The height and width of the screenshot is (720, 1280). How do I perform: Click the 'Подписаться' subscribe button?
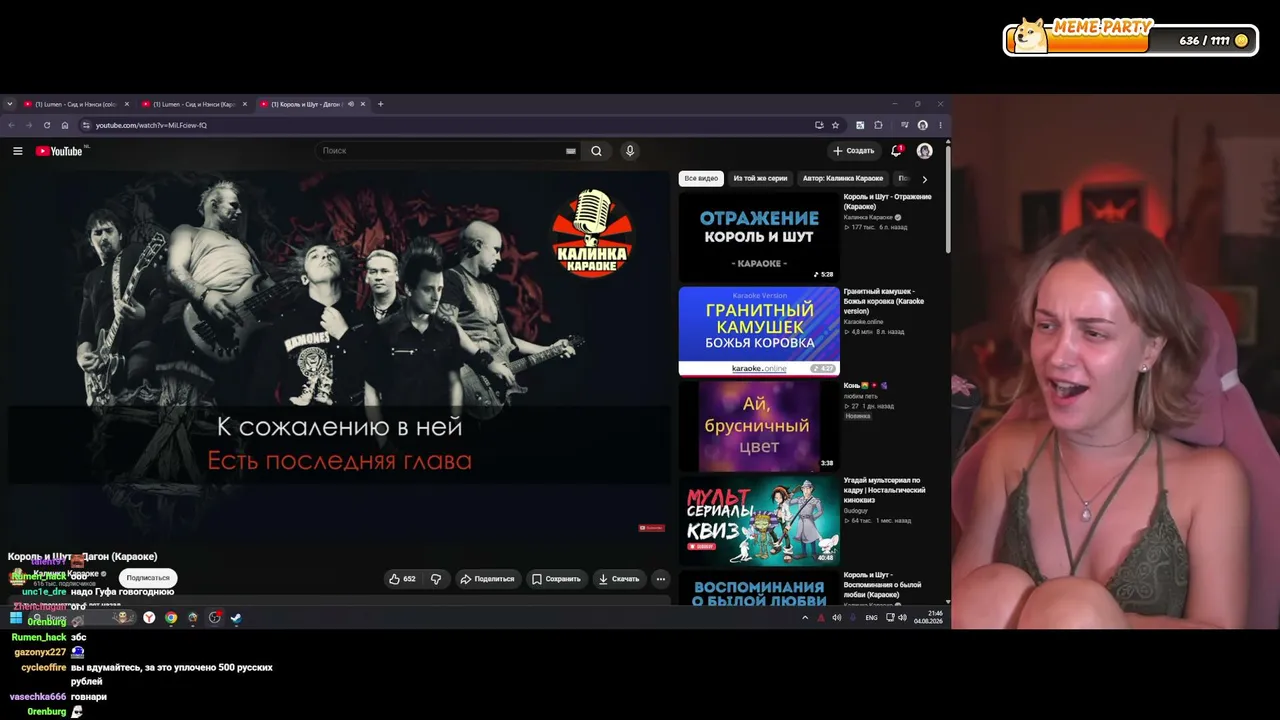(x=148, y=578)
